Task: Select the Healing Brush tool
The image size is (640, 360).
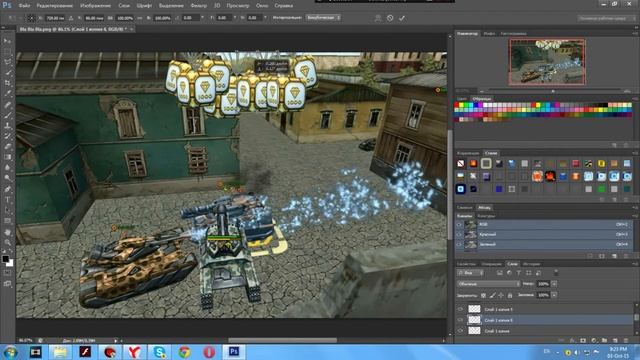Action: (7, 104)
